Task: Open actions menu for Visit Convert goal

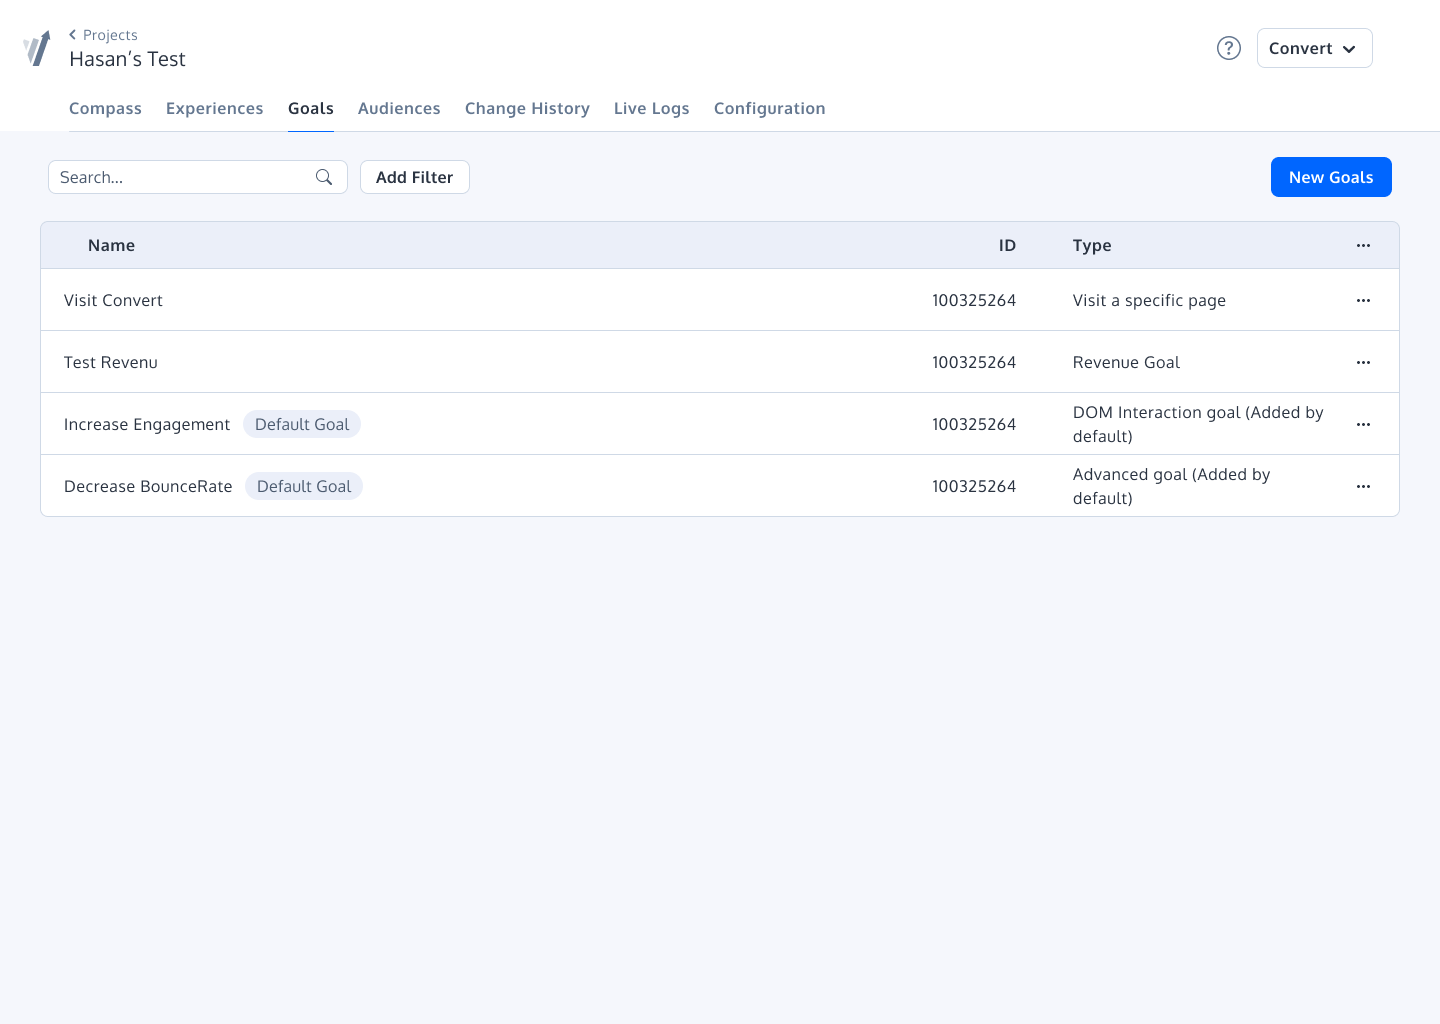Action: 1363,300
